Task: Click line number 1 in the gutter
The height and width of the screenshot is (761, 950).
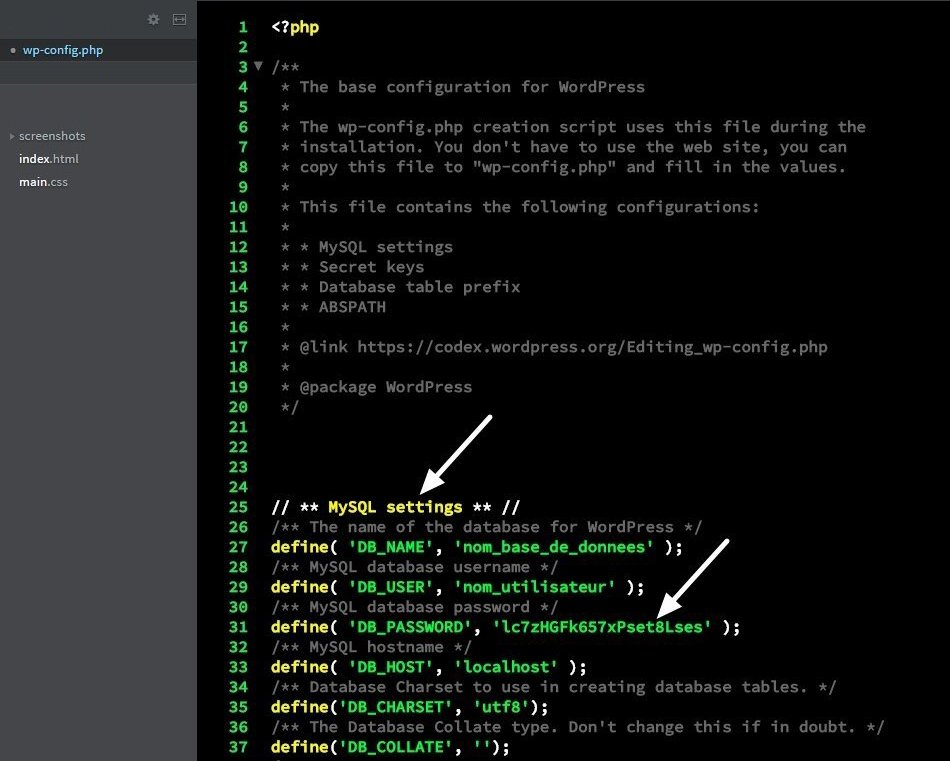Action: coord(242,27)
